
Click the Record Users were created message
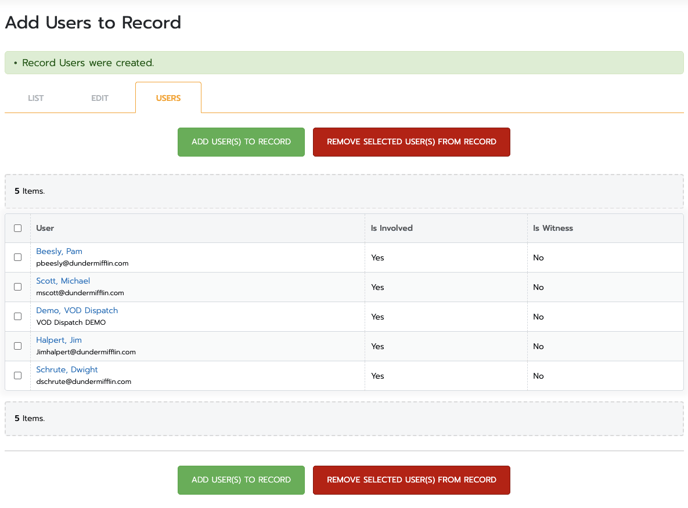(88, 63)
